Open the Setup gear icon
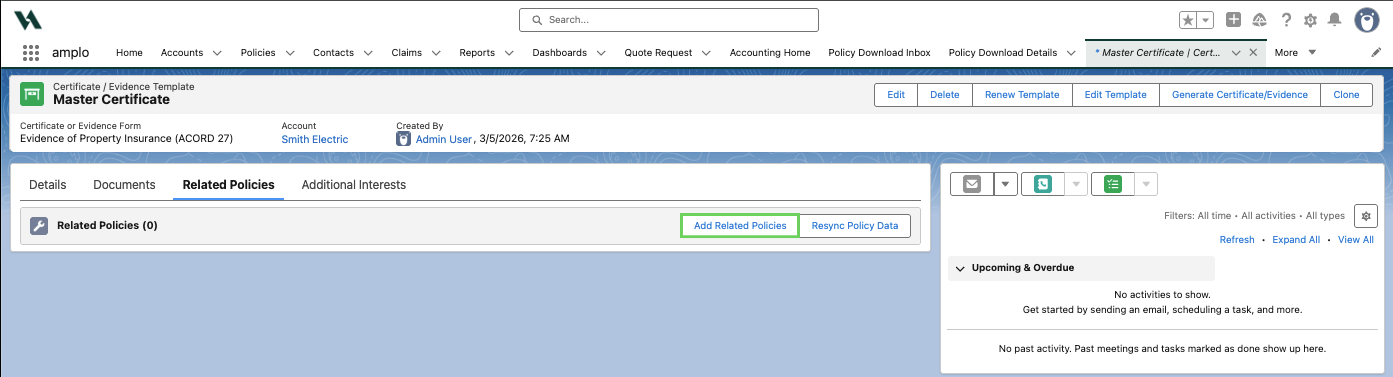Screen dimensions: 1393x377 (x=1310, y=20)
